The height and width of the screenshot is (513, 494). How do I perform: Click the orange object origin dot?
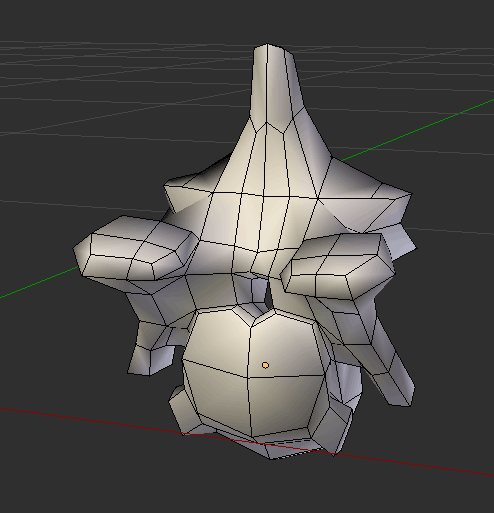[265, 365]
